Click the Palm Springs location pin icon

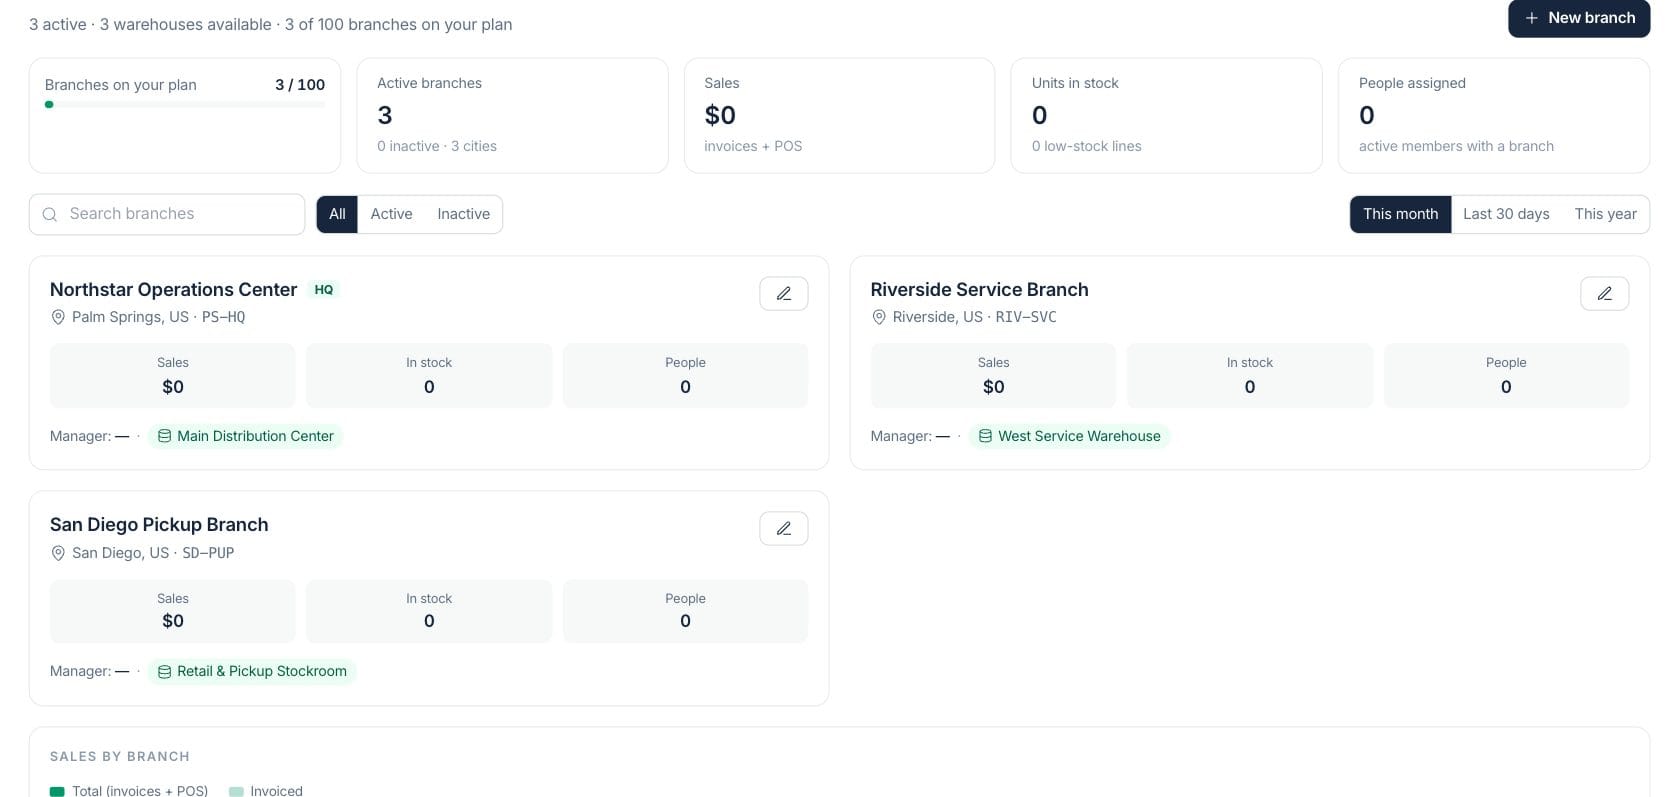[58, 317]
